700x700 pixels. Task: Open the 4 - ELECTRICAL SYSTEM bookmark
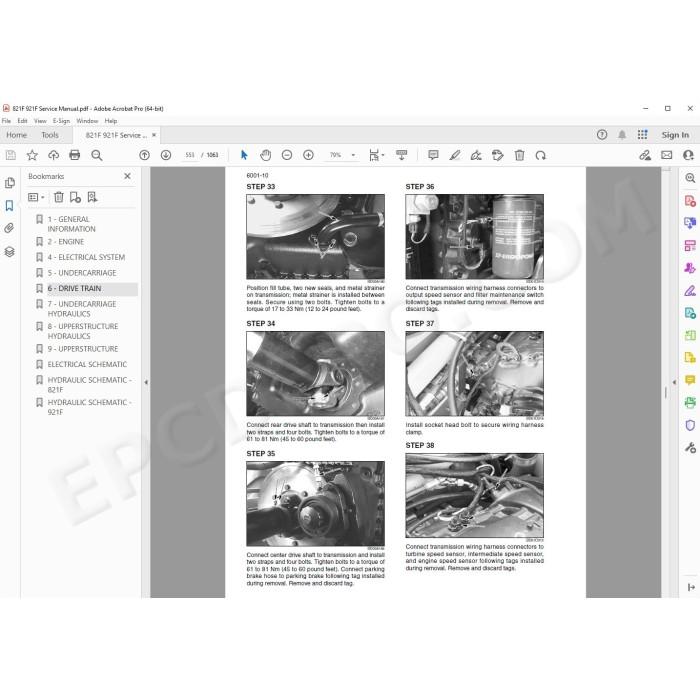(86, 257)
